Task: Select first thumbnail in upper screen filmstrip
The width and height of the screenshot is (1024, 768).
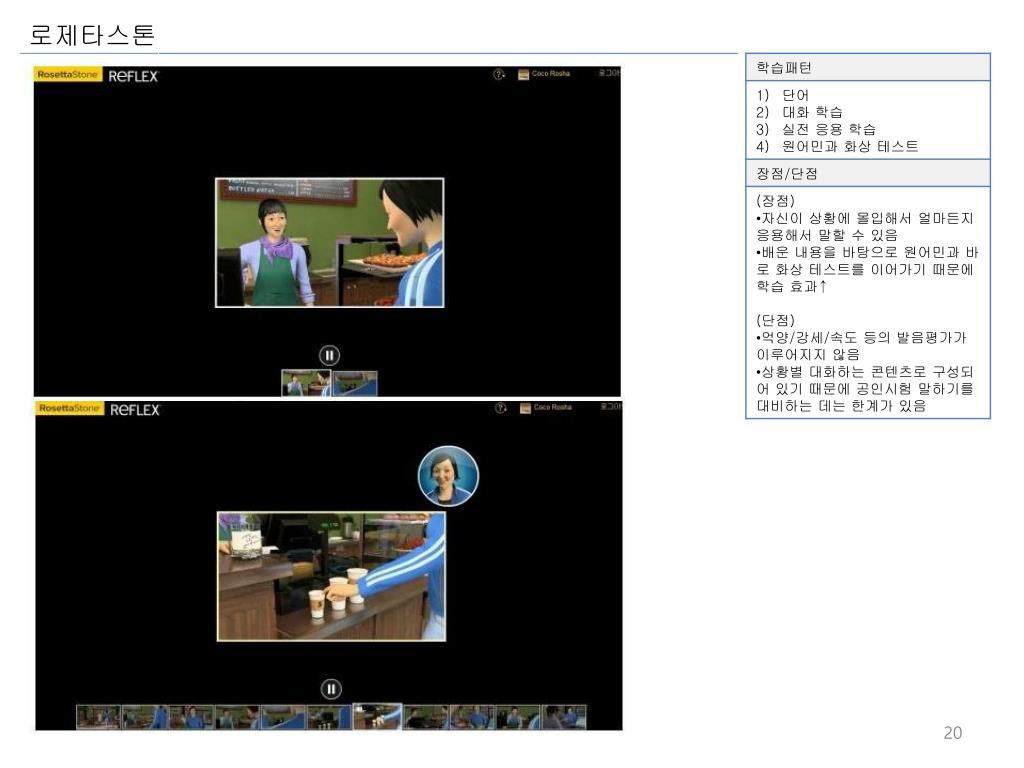Action: (306, 383)
